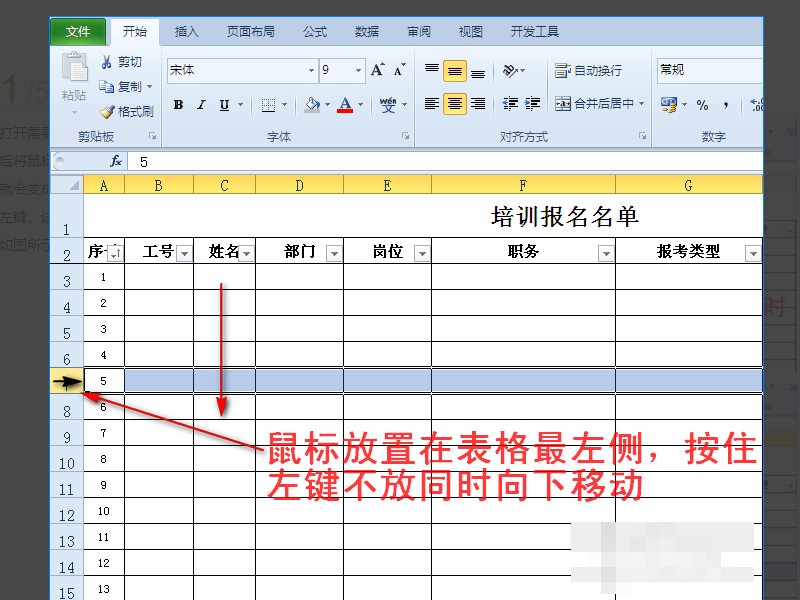Open 岗位 column filter dropdown
800x600 pixels.
(x=422, y=253)
